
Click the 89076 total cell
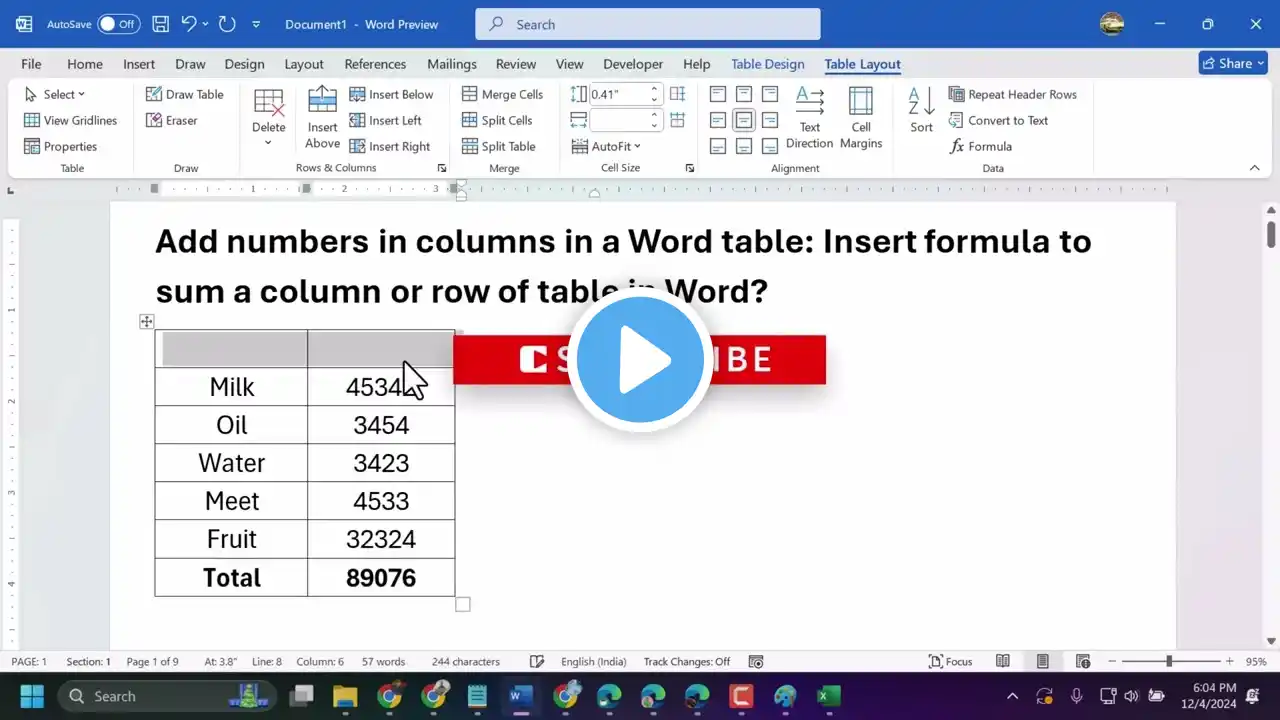coord(381,578)
